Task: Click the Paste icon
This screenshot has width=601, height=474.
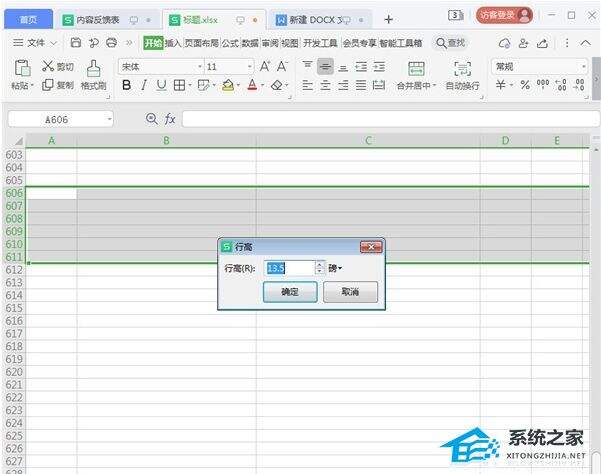Action: [x=22, y=68]
